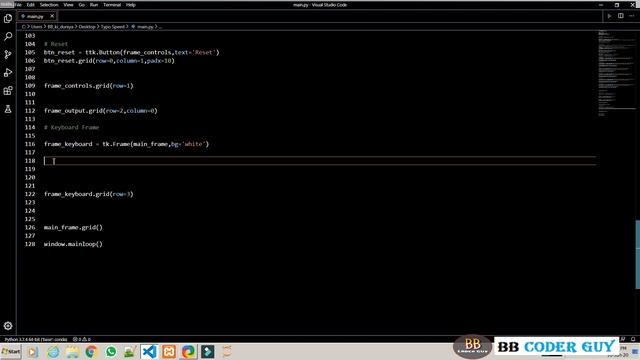The image size is (640, 360).
Task: Select the main.py editor tab
Action: pyautogui.click(x=37, y=16)
